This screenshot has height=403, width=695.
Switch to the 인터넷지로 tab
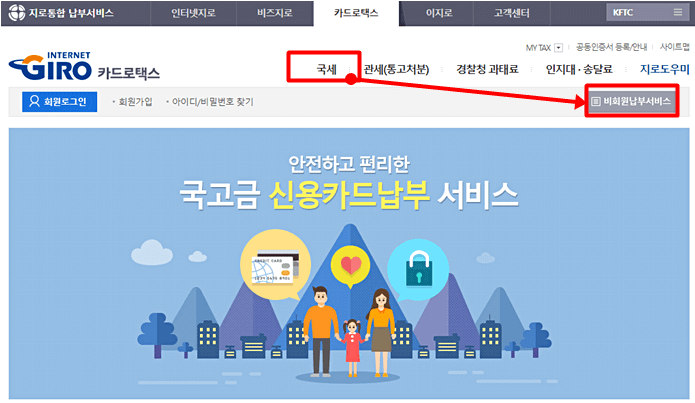pos(193,13)
